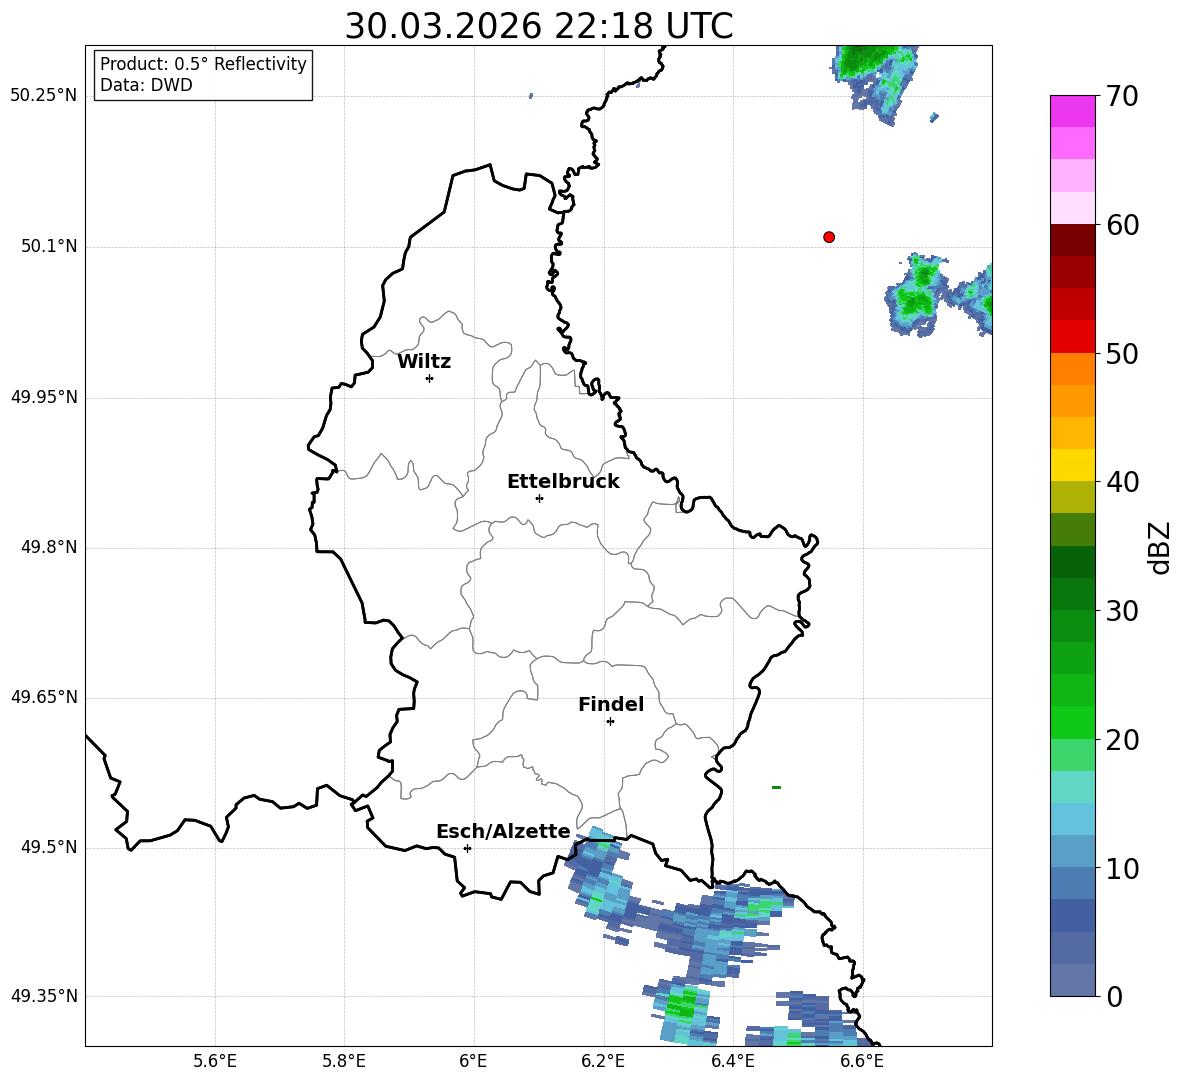Click the red dot radar marker
Screen dimensions: 1184x1081
coord(829,237)
